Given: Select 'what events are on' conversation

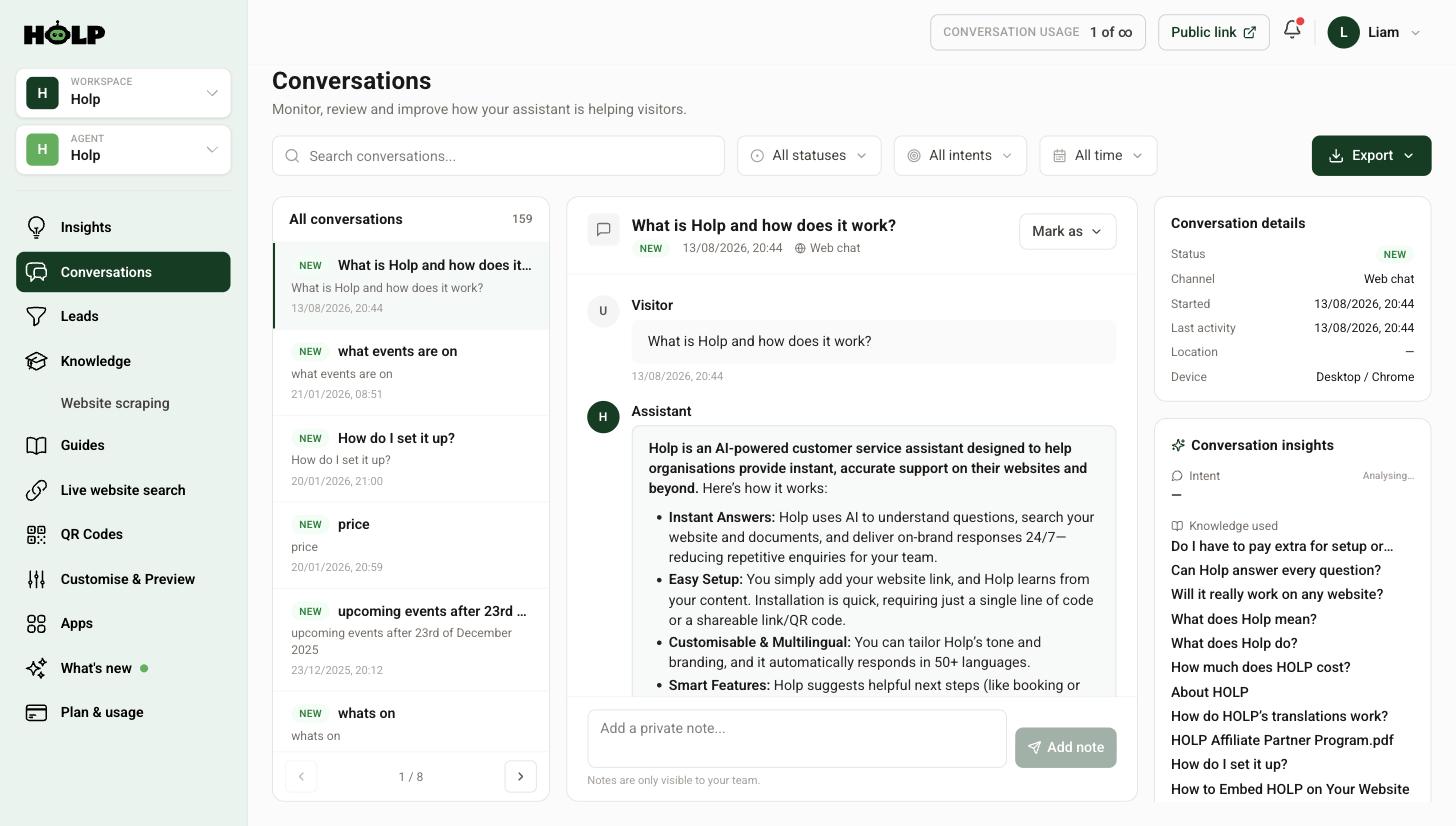Looking at the screenshot, I should [x=411, y=372].
